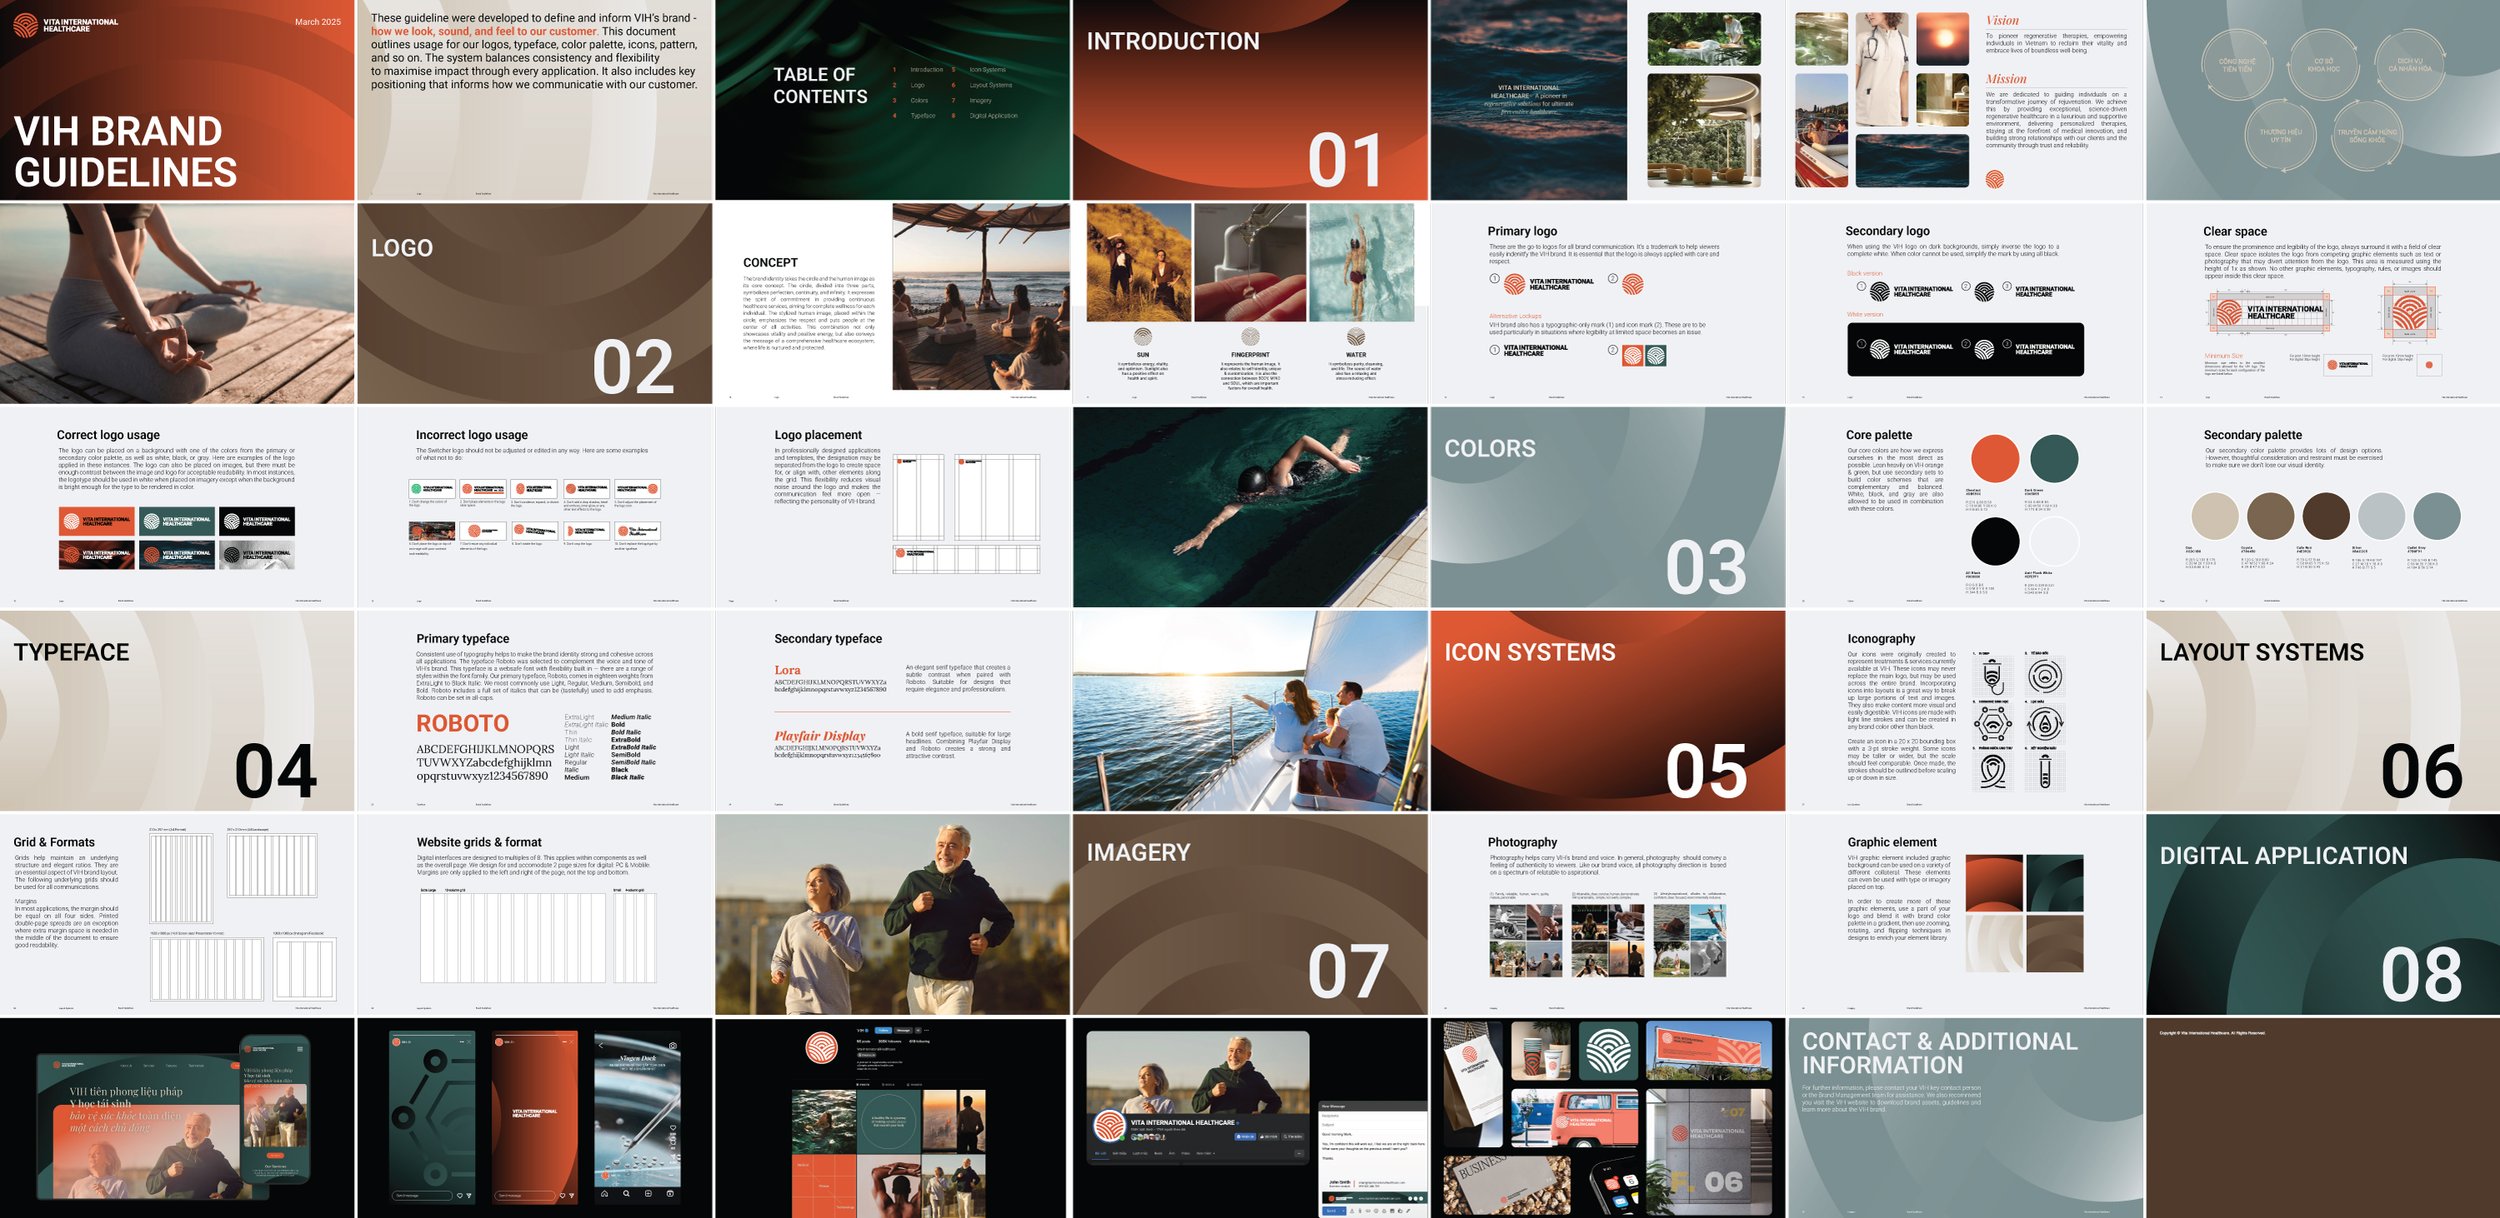Click the orange circle in the Core palette

point(1995,459)
